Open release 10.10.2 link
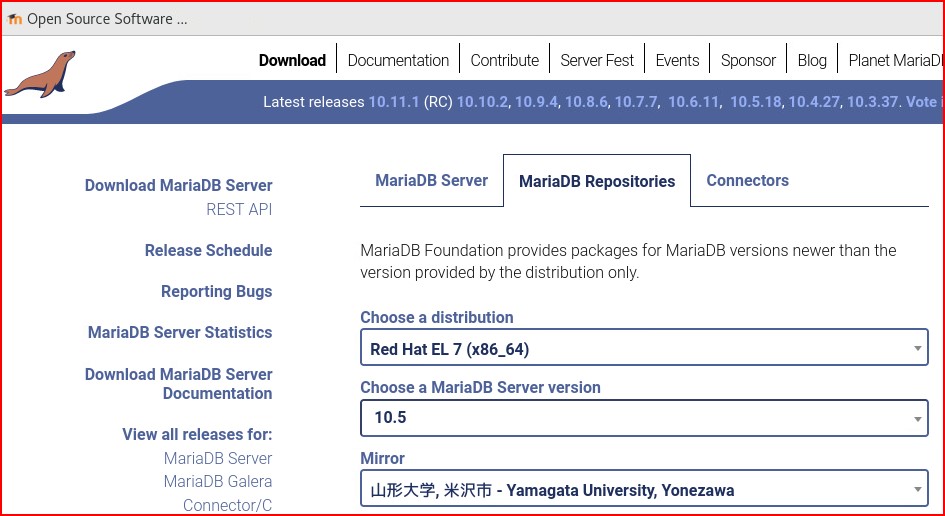 pyautogui.click(x=482, y=102)
